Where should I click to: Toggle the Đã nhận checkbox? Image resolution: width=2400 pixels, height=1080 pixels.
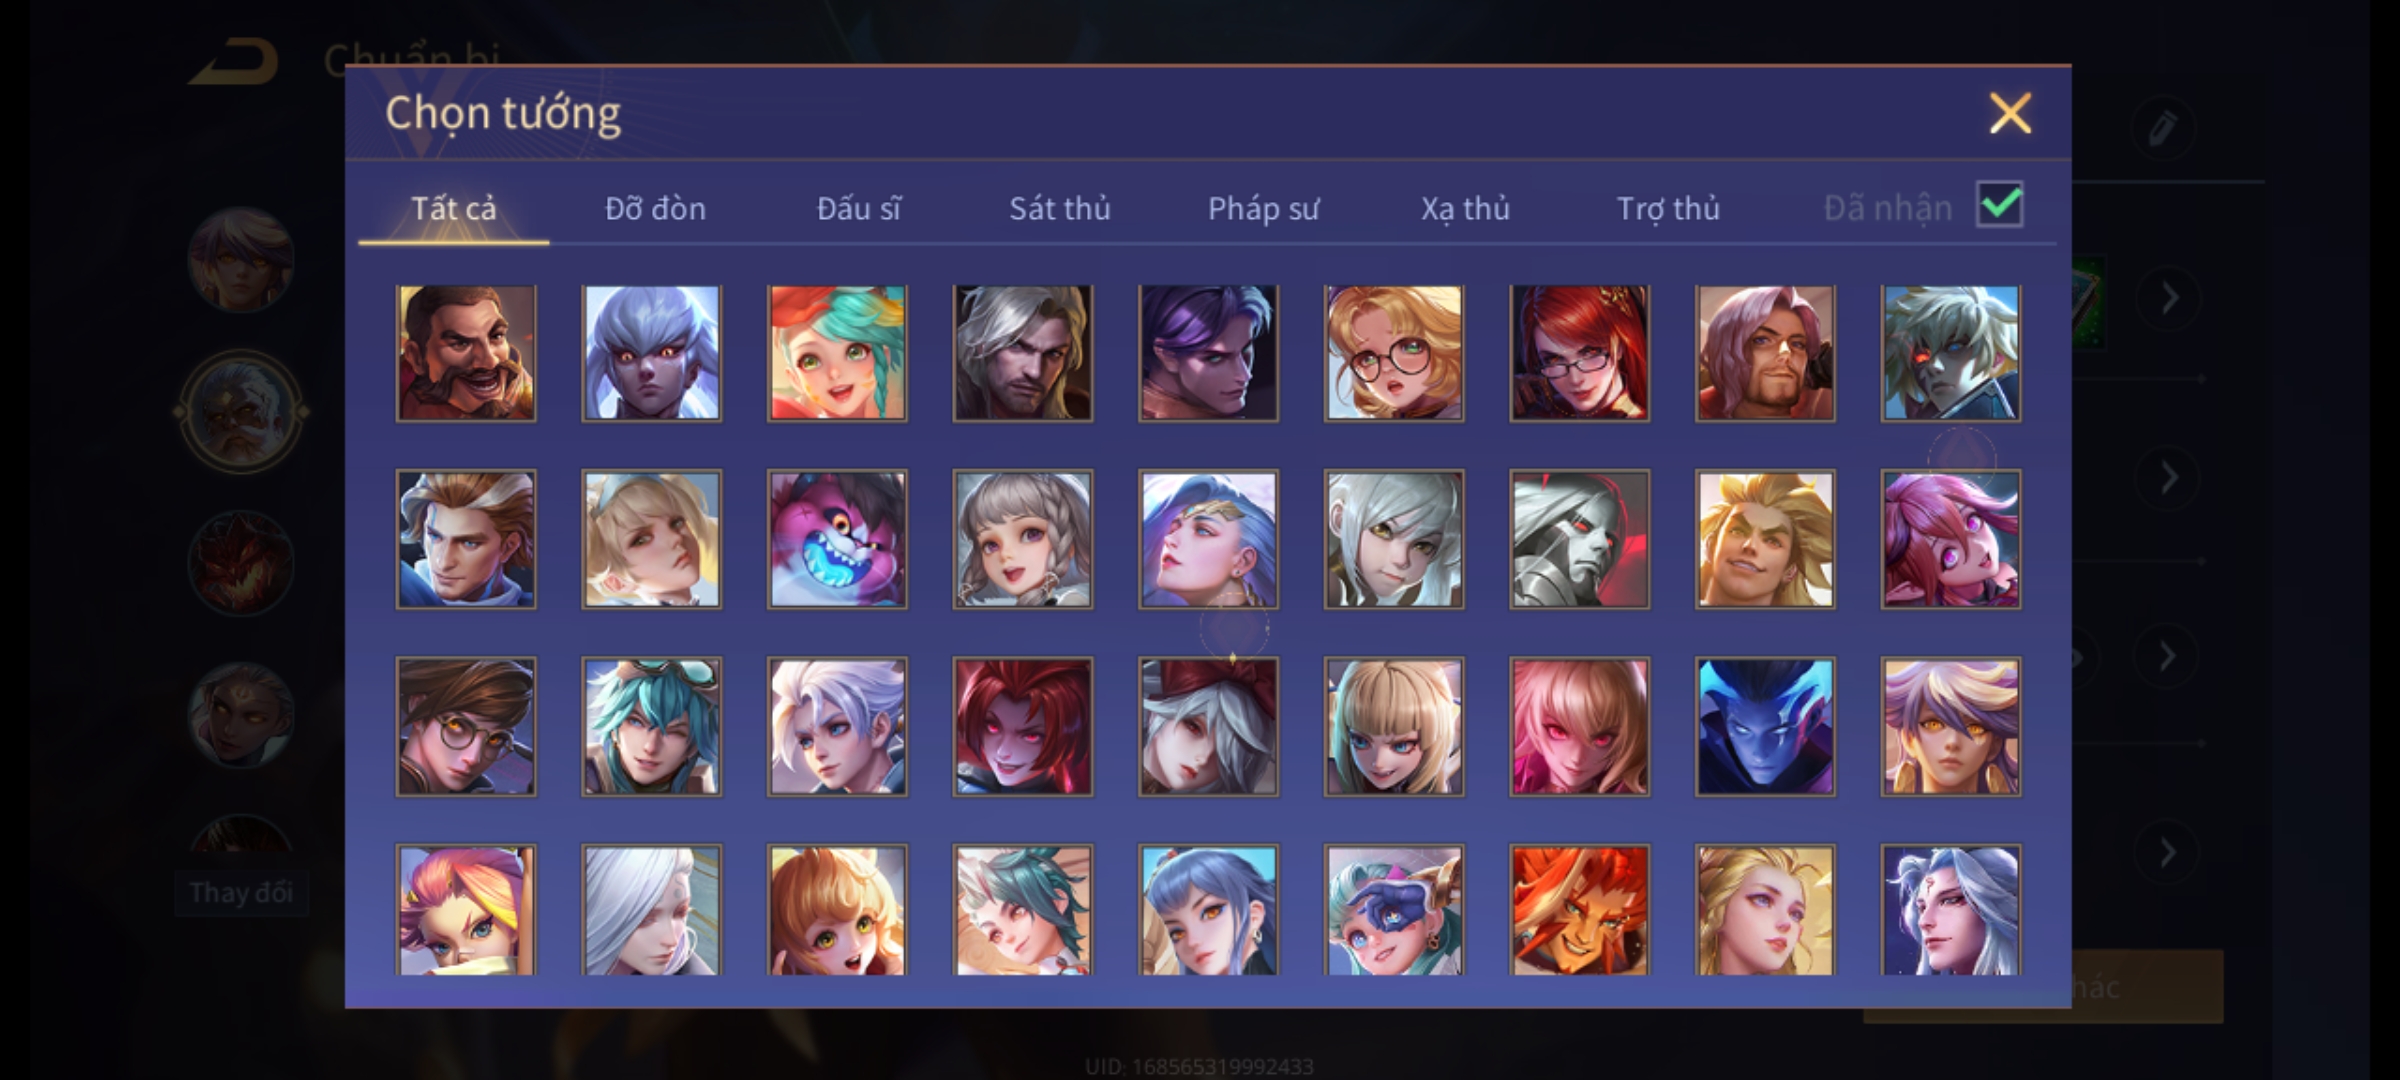2000,205
